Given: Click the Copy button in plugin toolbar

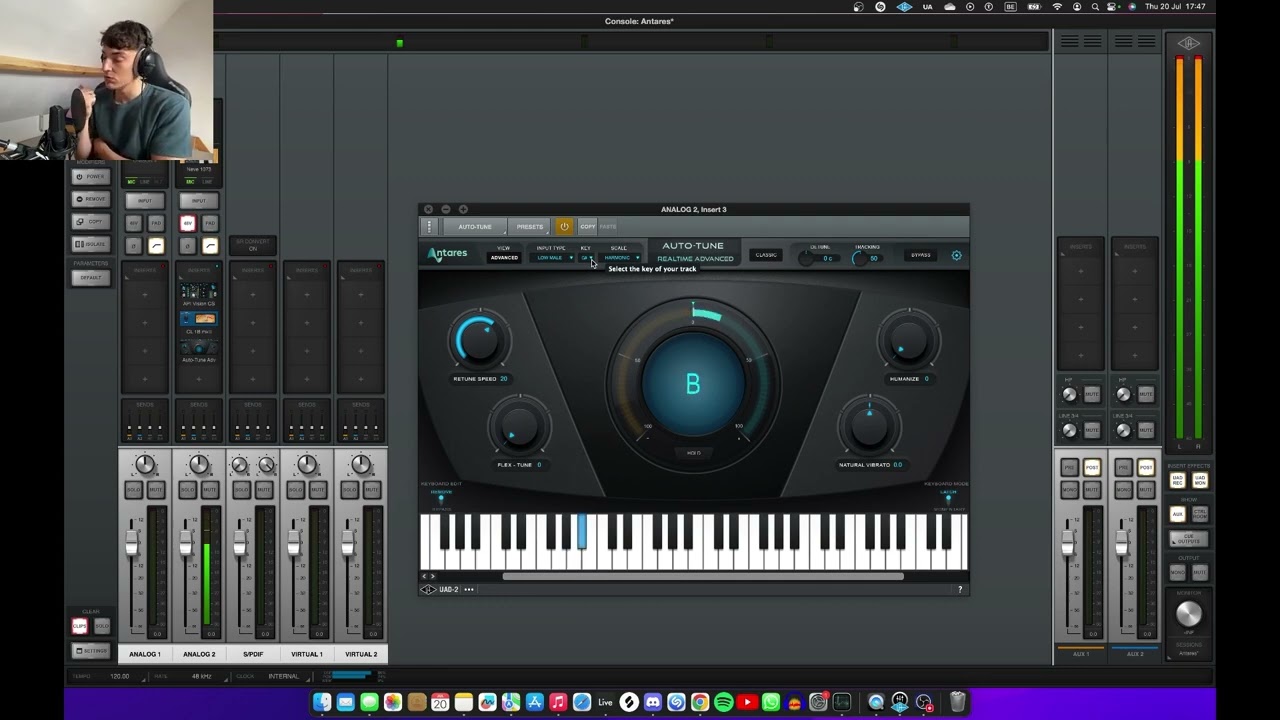Looking at the screenshot, I should (587, 227).
